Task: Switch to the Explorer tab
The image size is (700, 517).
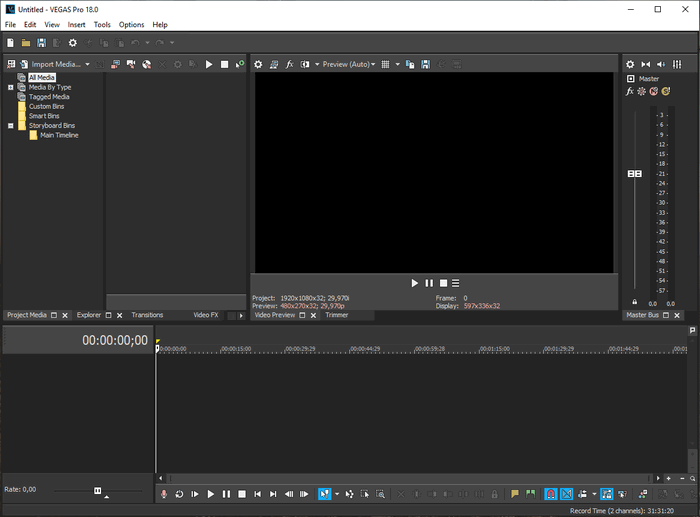Action: click(x=89, y=315)
